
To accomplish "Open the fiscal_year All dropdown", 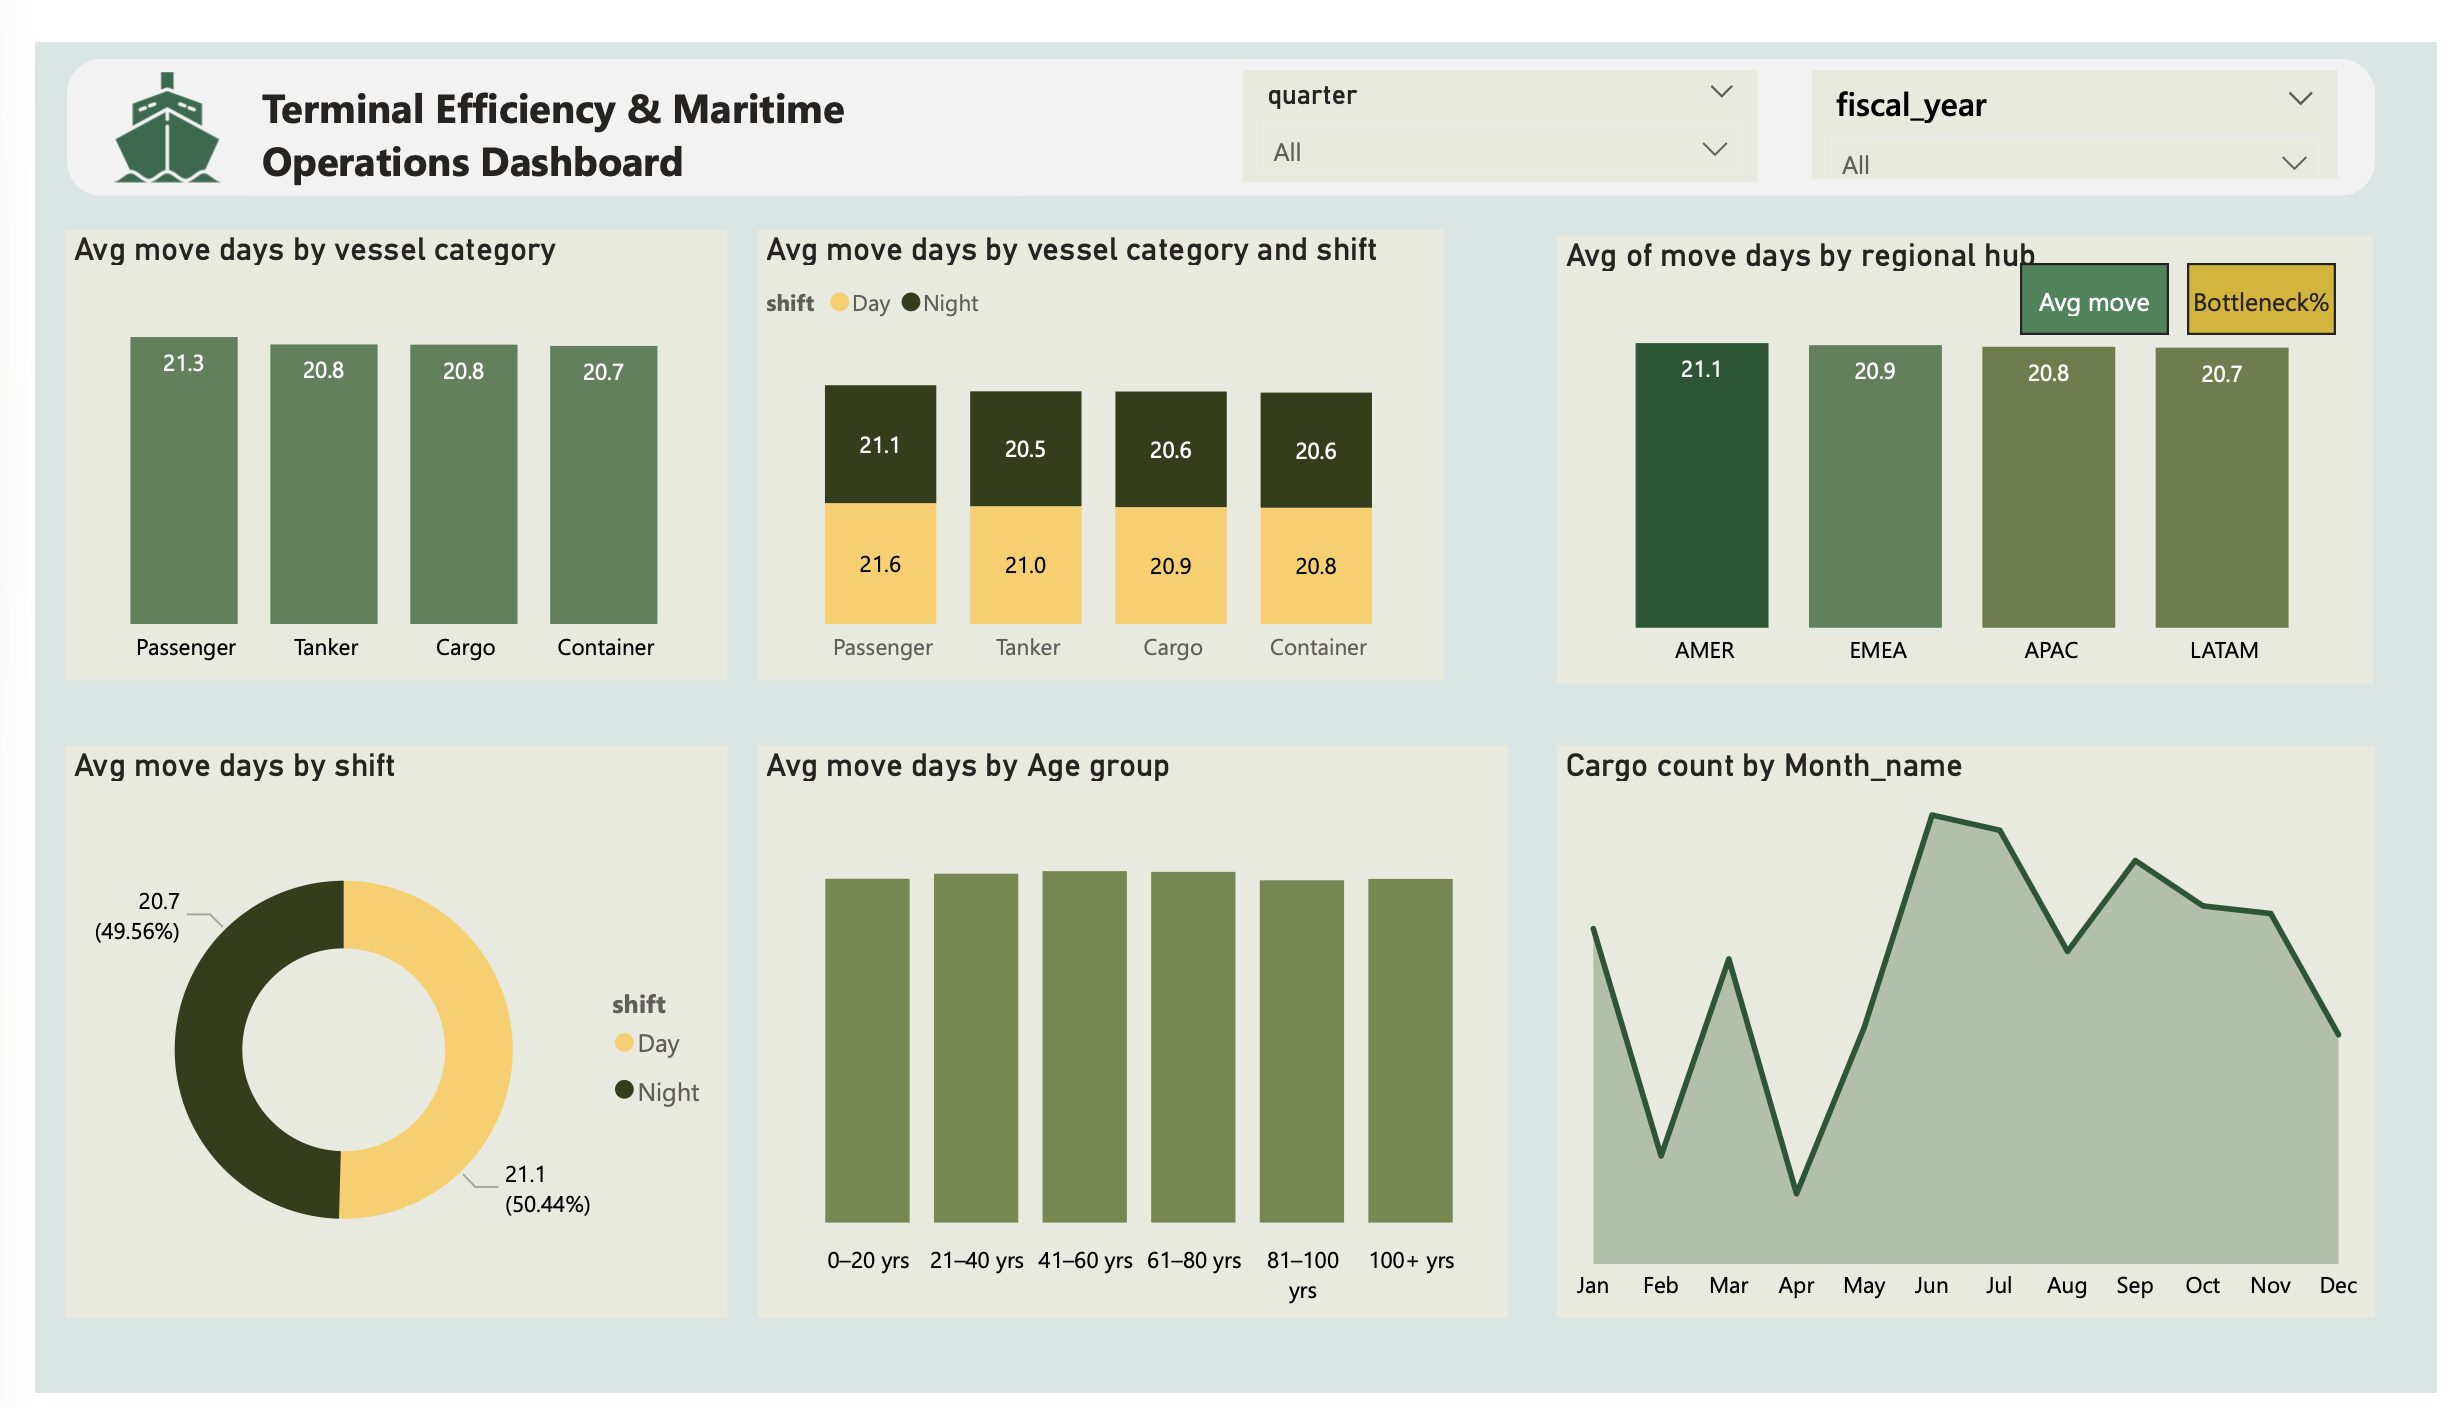I will [2293, 163].
